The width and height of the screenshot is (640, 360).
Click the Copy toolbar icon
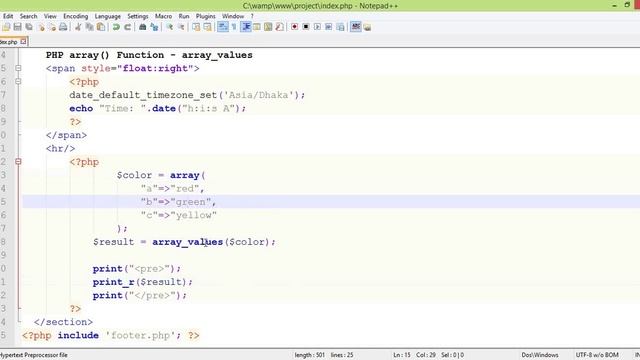click(x=89, y=27)
